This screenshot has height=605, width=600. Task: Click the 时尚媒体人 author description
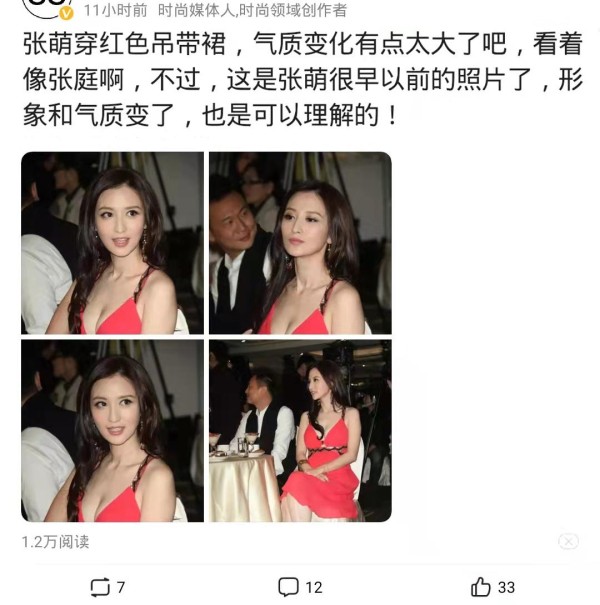[196, 10]
